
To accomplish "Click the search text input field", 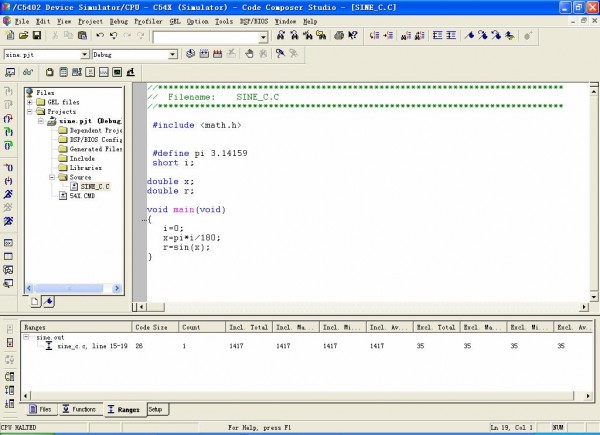I will click(205, 36).
